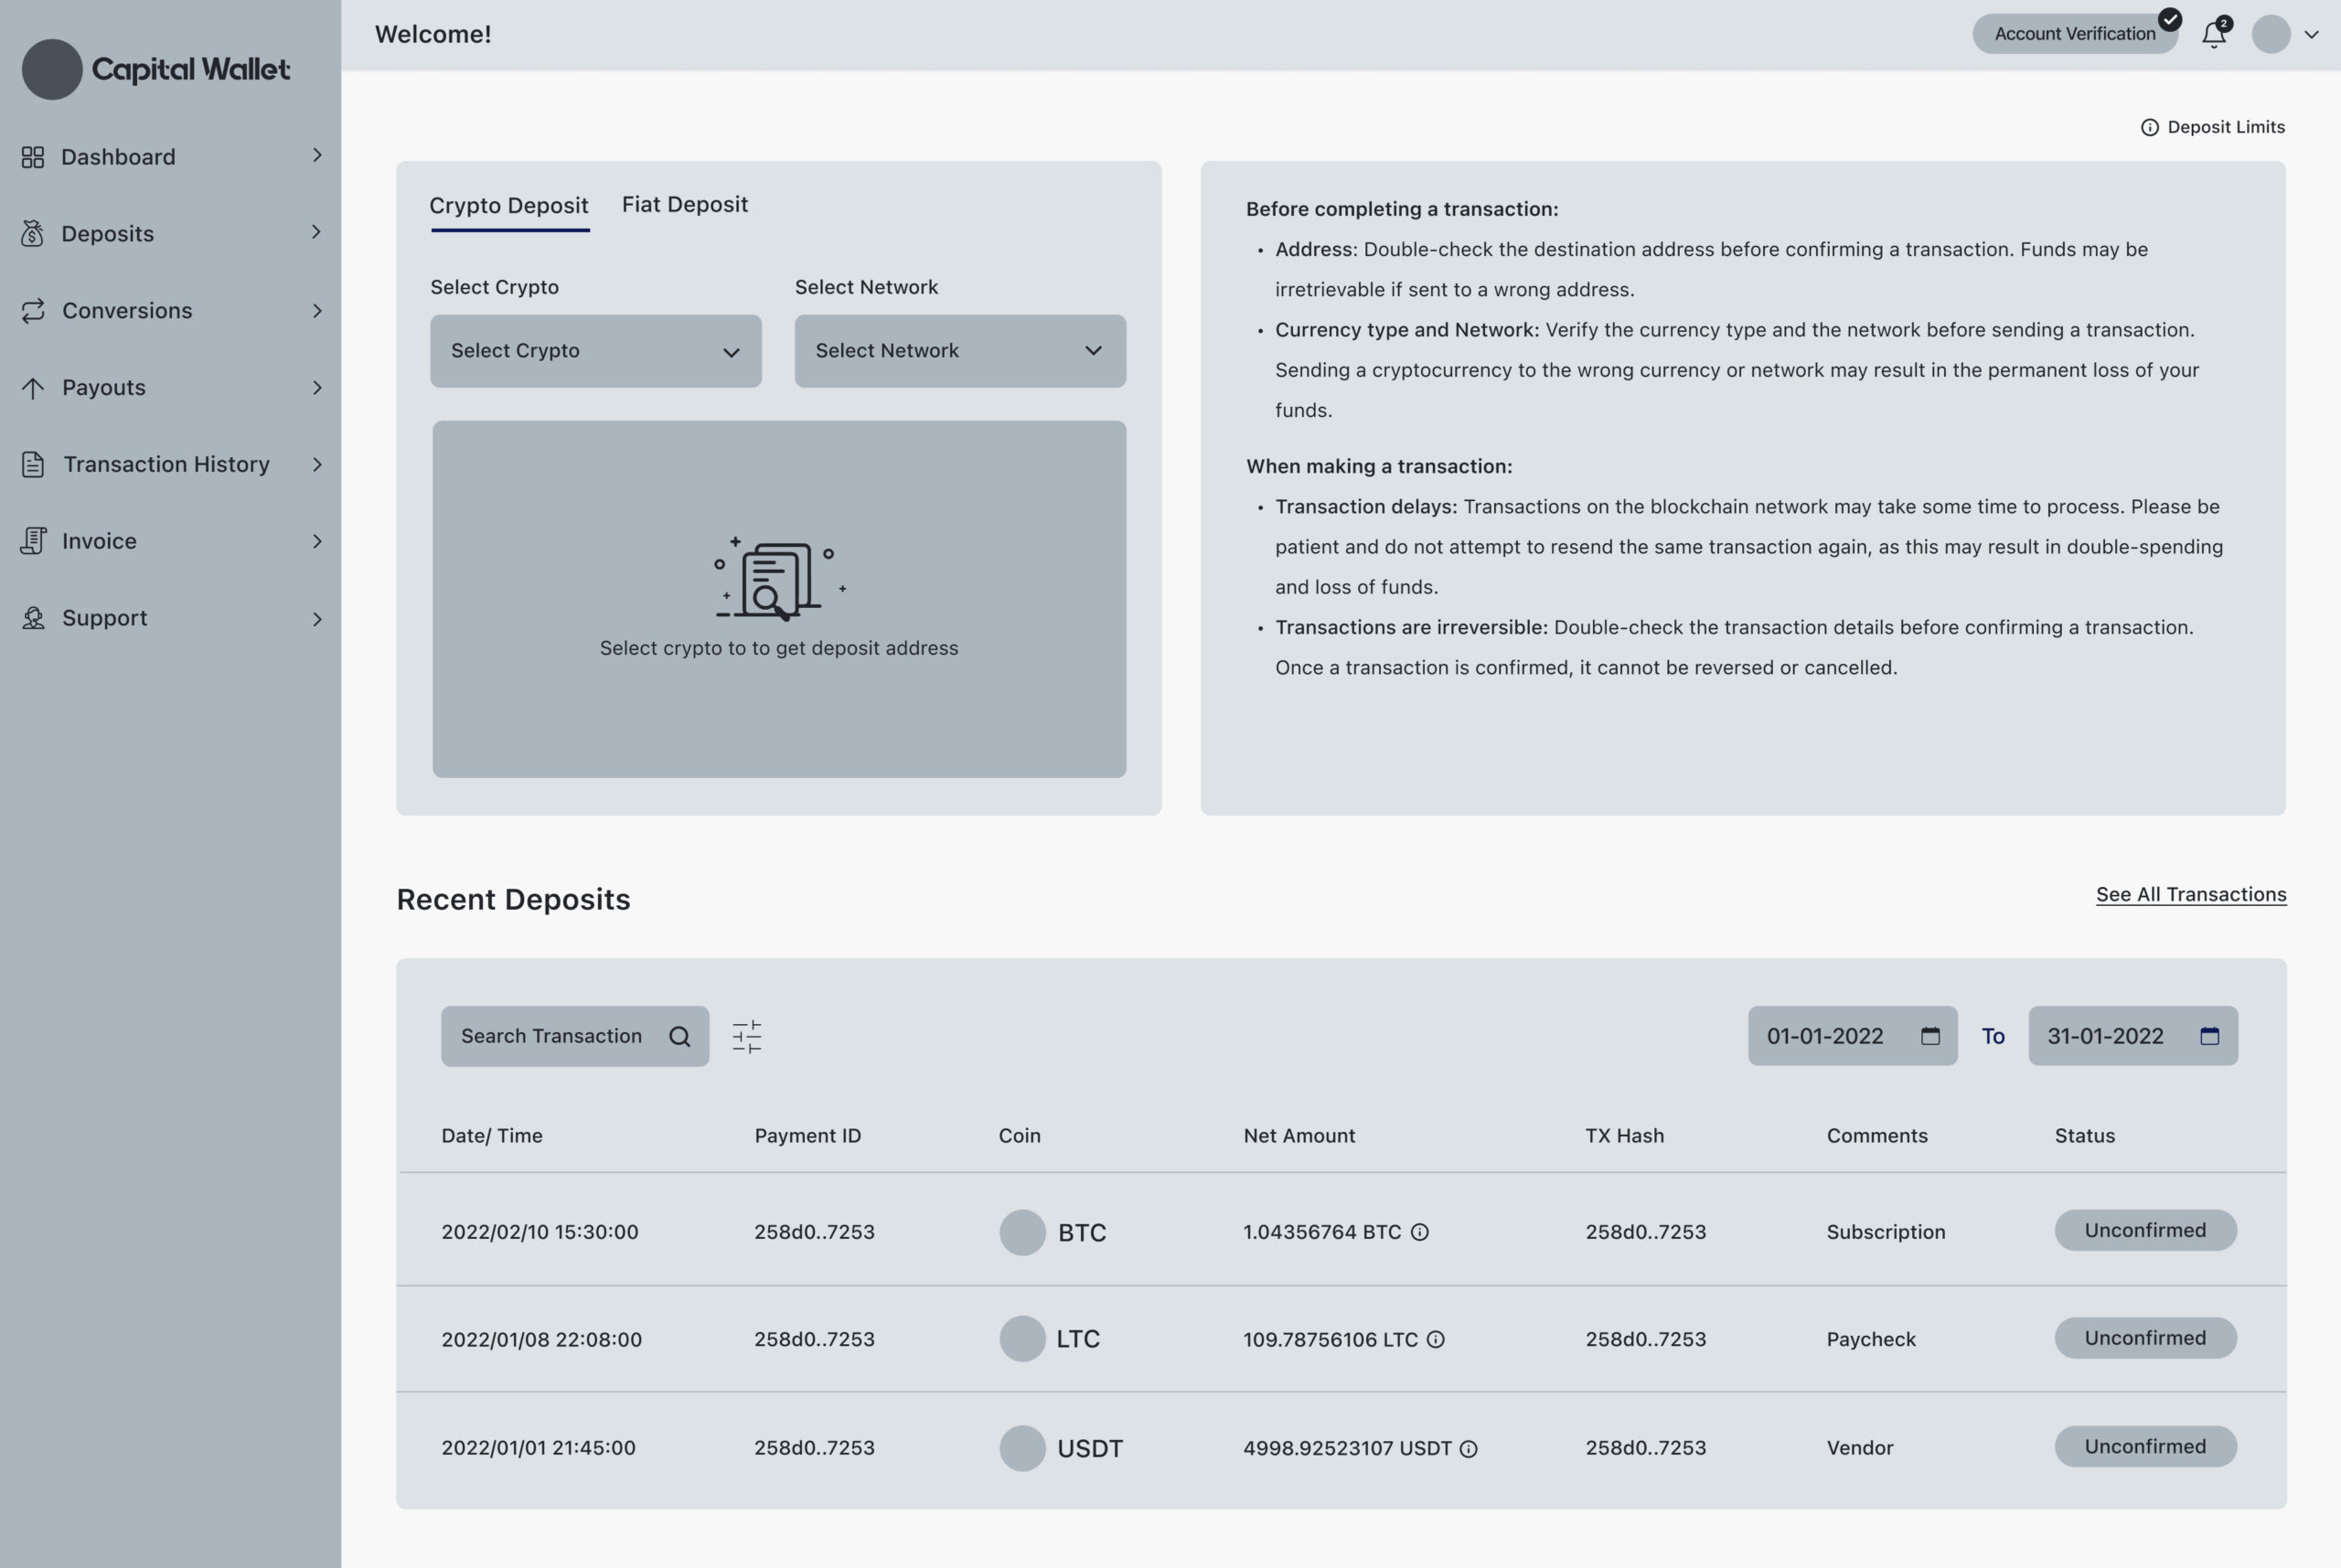Click info icon next to 109.78756106 LTC
Screen dimensions: 2341x1568
(1436, 1339)
